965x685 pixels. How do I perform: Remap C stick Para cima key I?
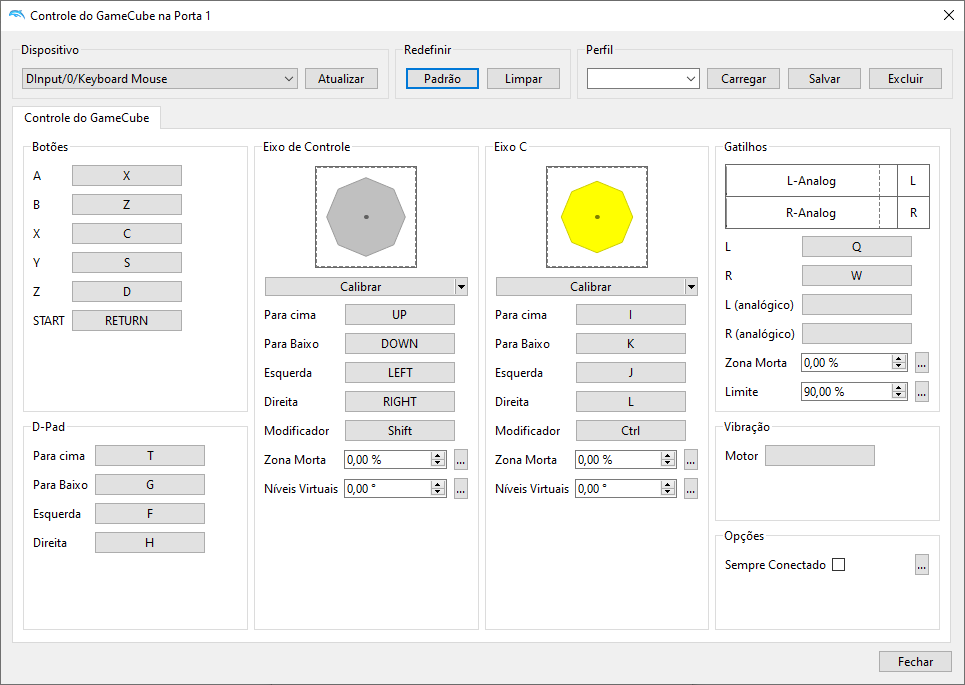[630, 314]
